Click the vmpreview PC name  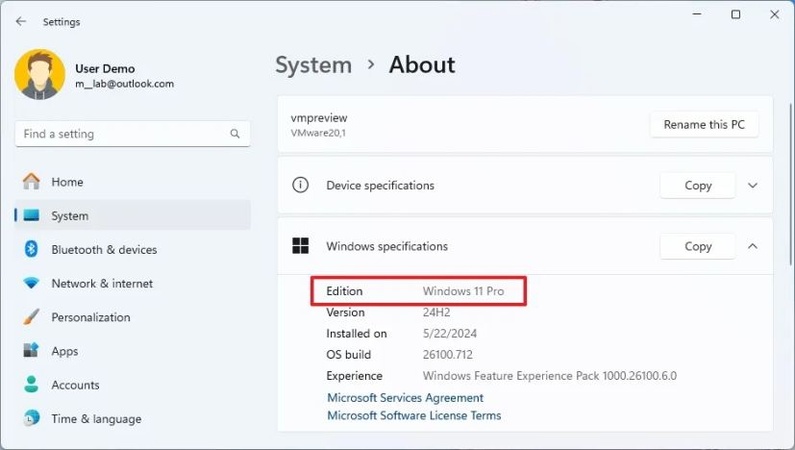(x=319, y=118)
